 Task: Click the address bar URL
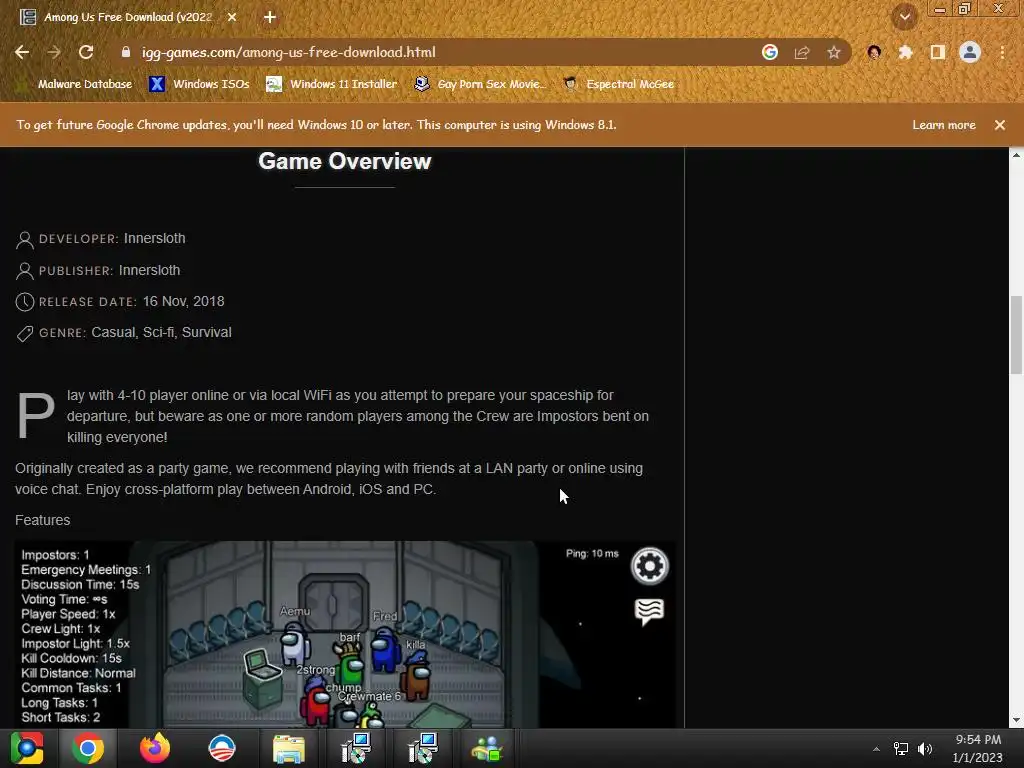[x=289, y=52]
